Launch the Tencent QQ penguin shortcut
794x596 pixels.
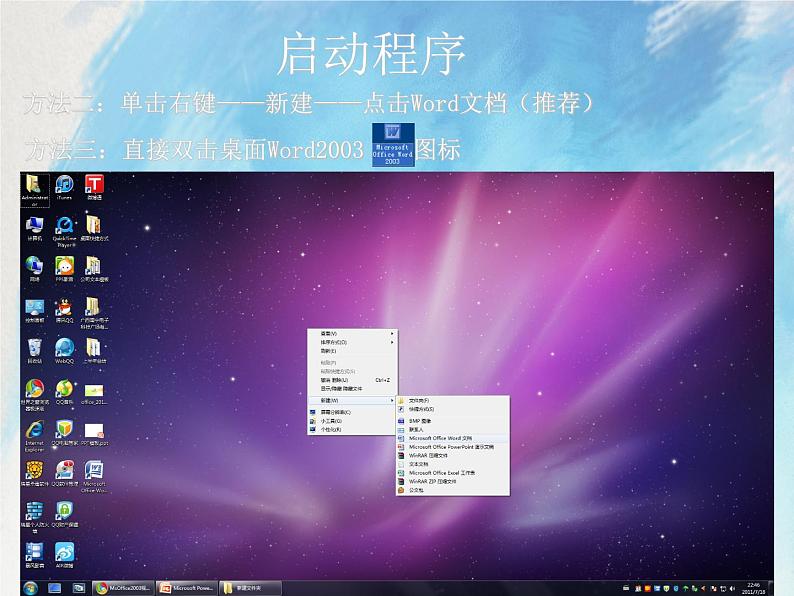(x=64, y=310)
